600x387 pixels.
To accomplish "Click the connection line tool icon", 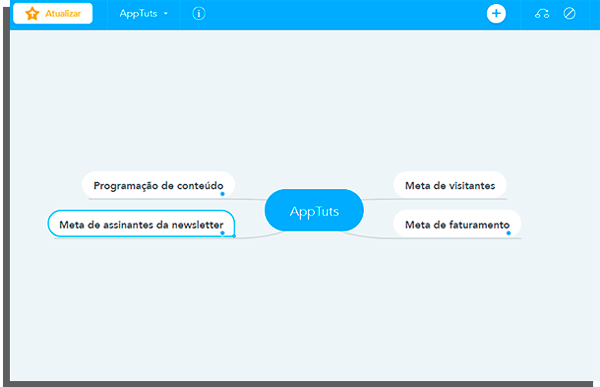I will (x=542, y=14).
